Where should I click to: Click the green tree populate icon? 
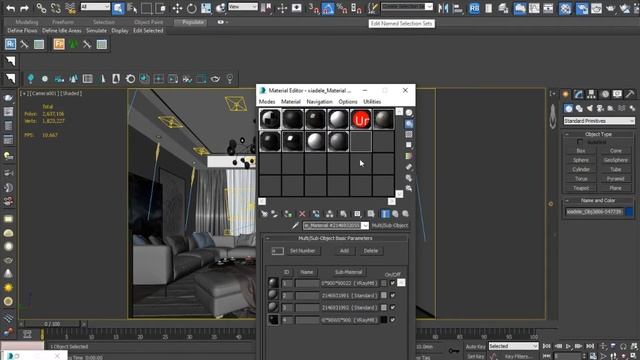73,44
